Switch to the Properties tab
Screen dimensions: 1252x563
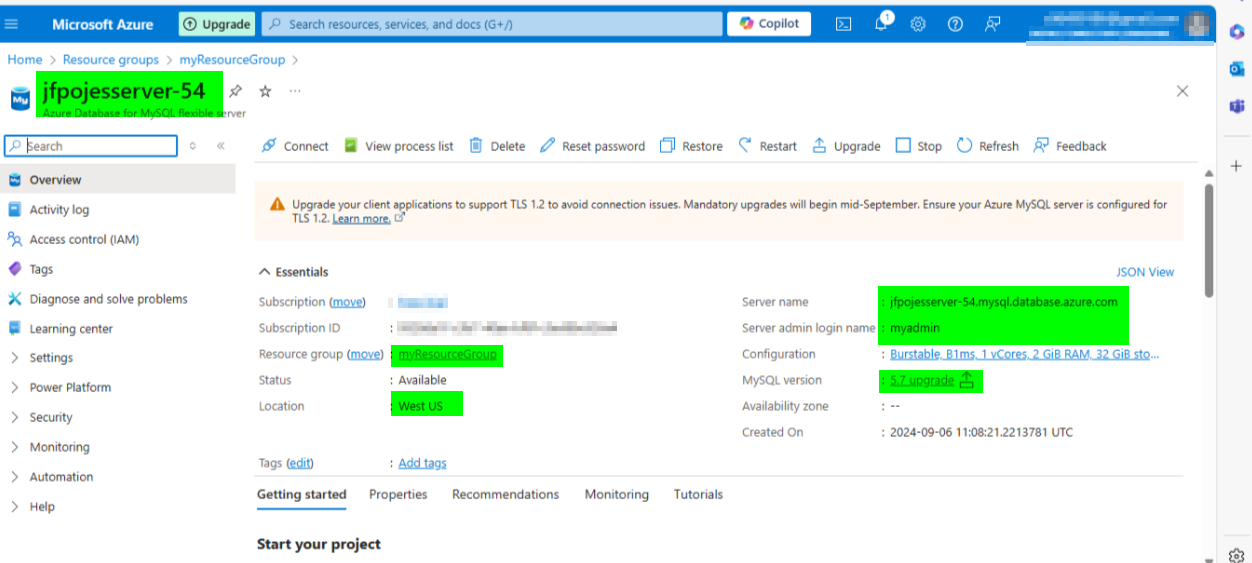coord(398,494)
